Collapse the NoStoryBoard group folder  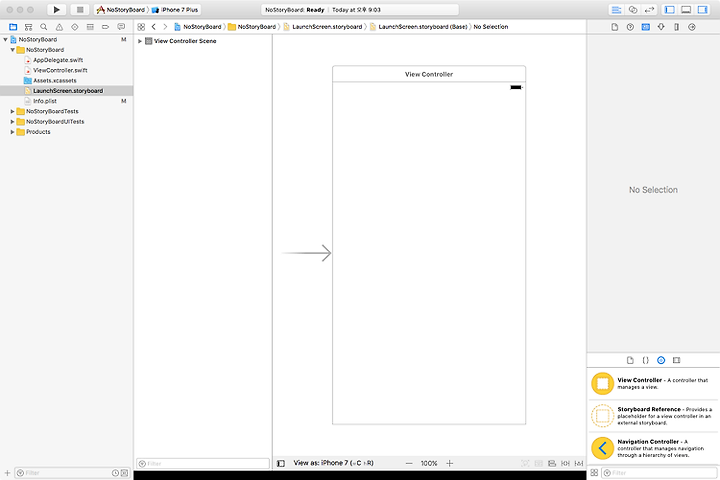12,50
